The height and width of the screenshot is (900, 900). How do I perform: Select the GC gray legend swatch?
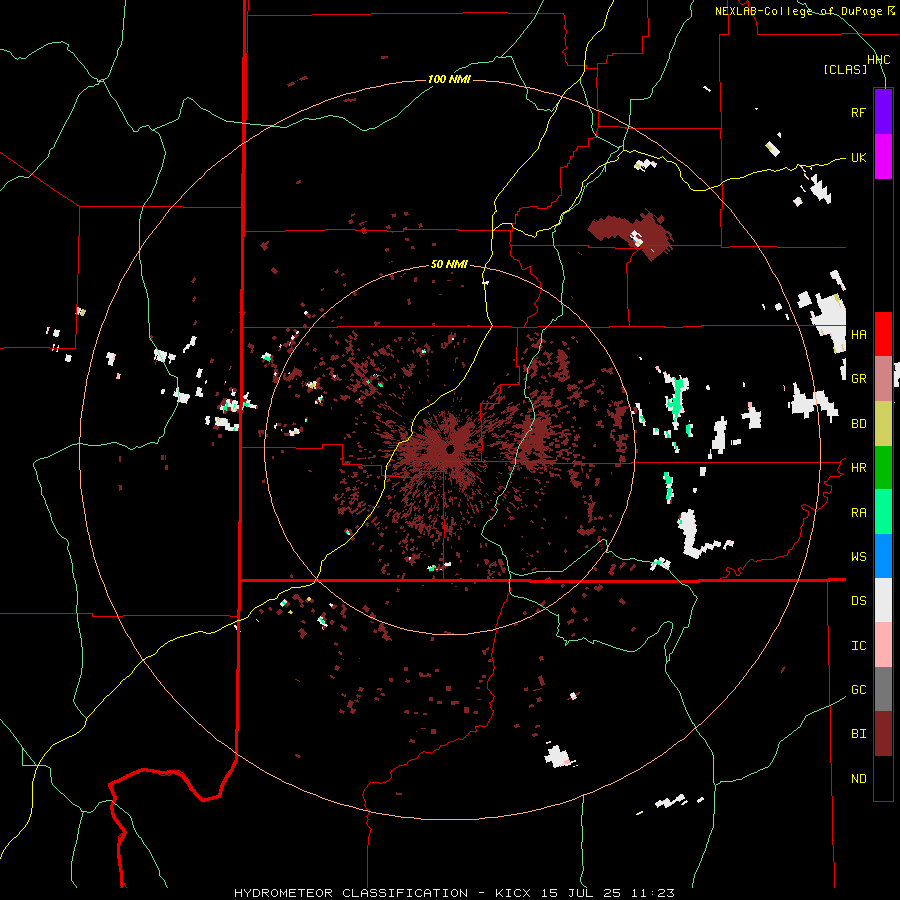click(x=883, y=689)
